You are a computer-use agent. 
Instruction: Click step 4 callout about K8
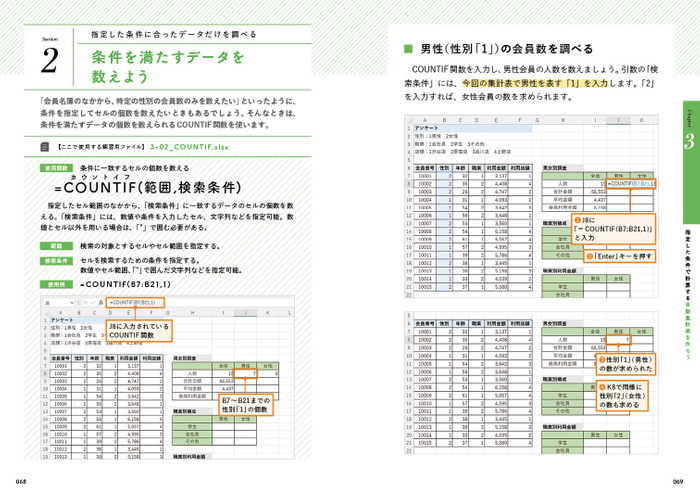coord(621,396)
